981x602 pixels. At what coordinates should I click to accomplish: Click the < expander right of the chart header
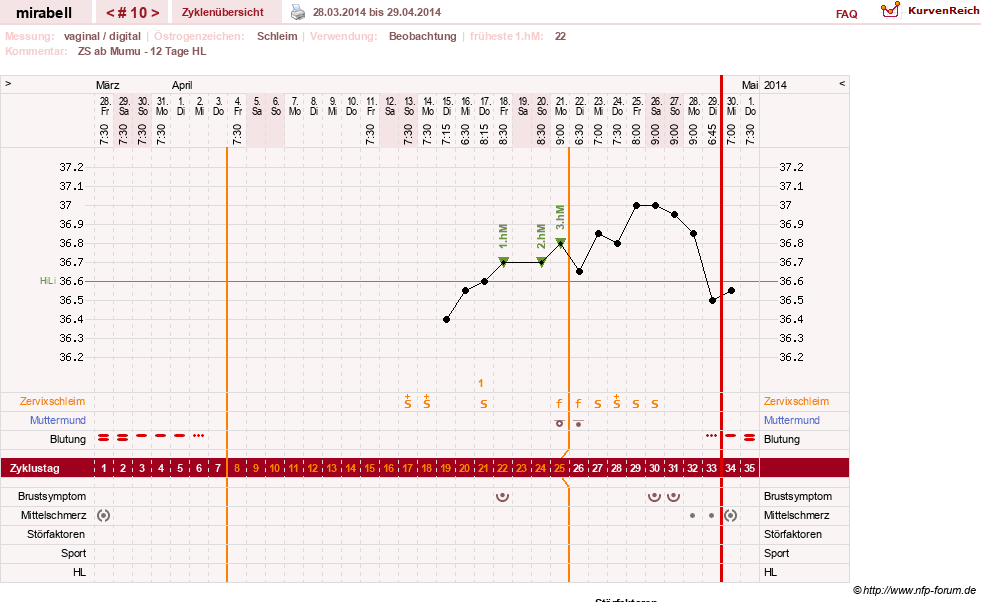click(x=842, y=83)
